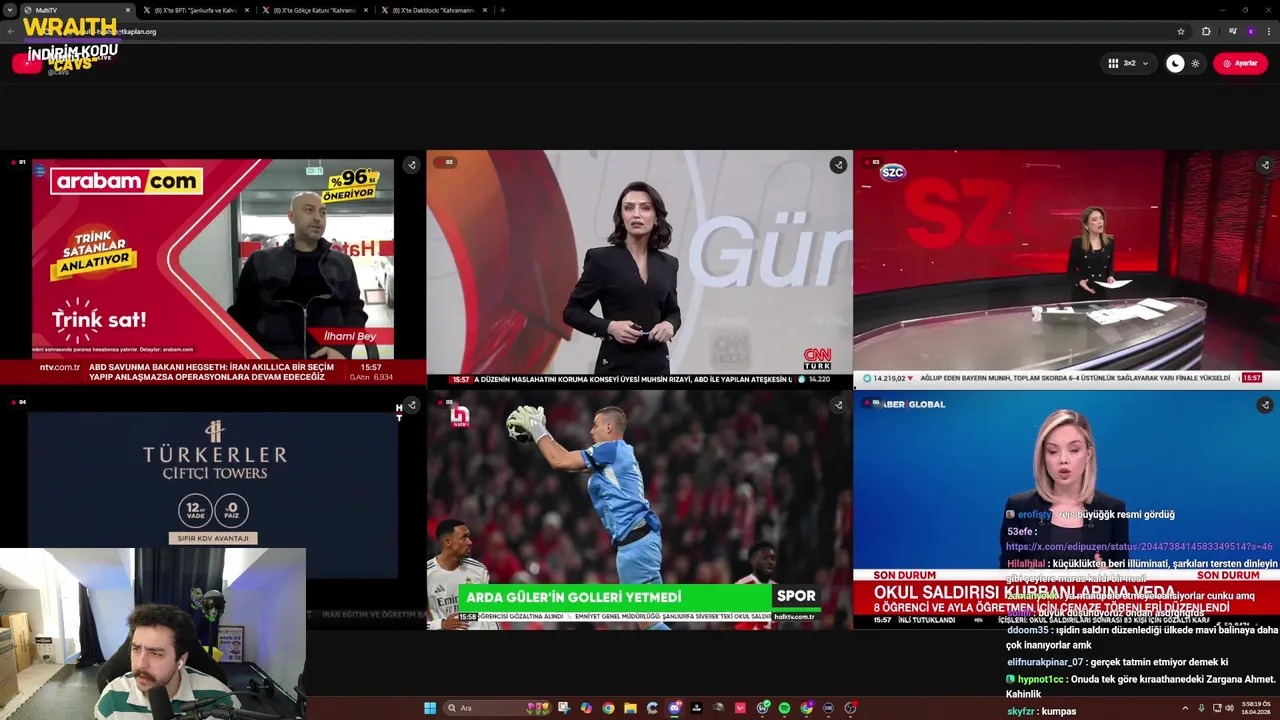1280x720 pixels.
Task: Click the taskbar Ara search box
Action: point(497,708)
